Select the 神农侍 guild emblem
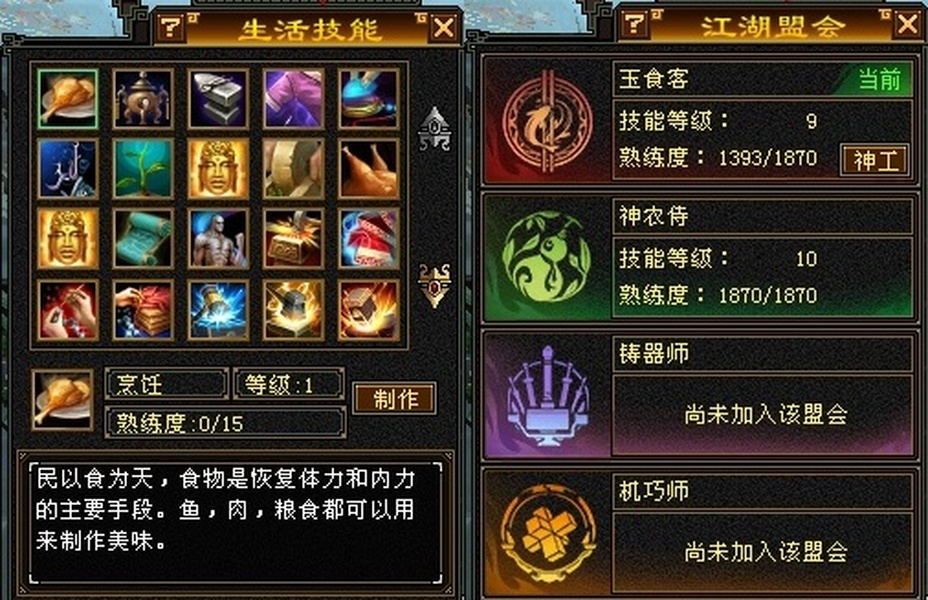This screenshot has height=600, width=928. pos(546,258)
